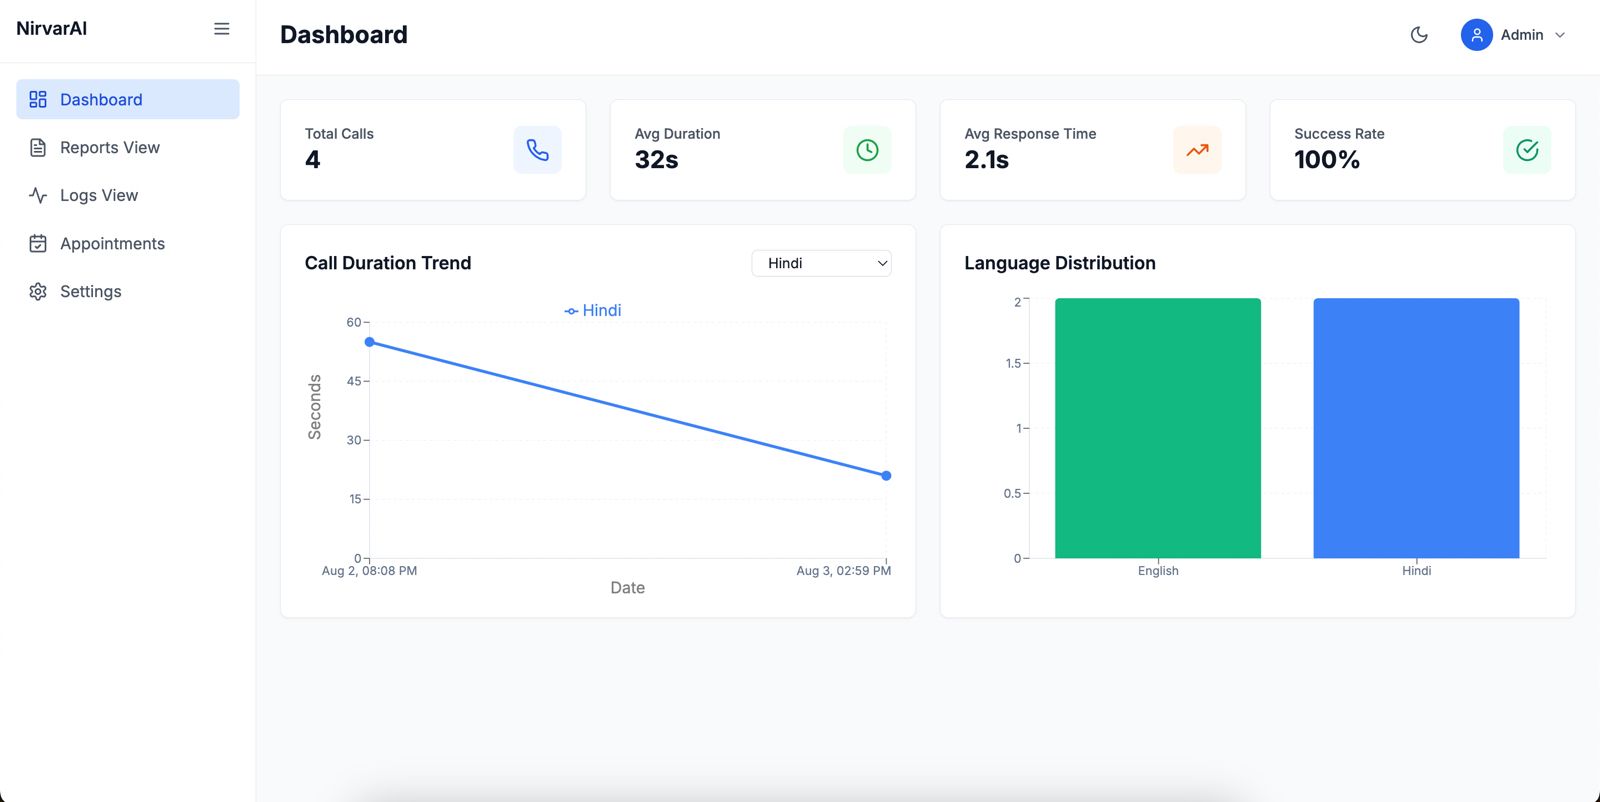Click the checkmark icon in Success Rate card
The image size is (1600, 802).
(x=1527, y=150)
